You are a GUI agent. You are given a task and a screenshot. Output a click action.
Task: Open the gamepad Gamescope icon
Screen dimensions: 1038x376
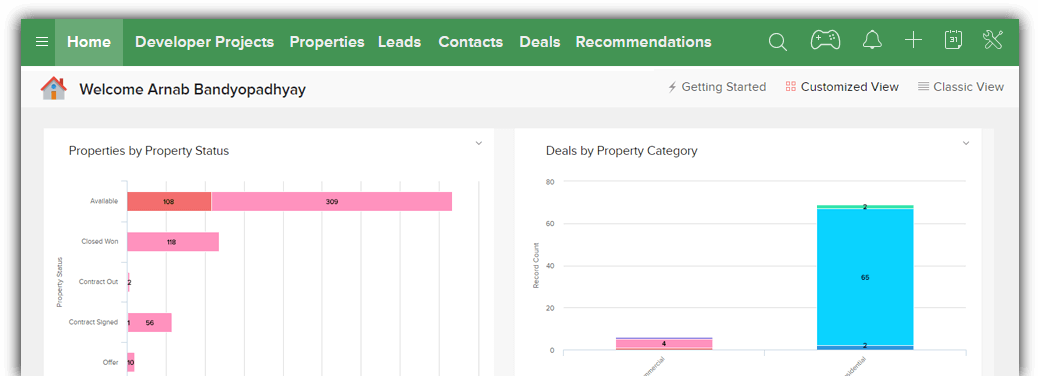pos(826,40)
